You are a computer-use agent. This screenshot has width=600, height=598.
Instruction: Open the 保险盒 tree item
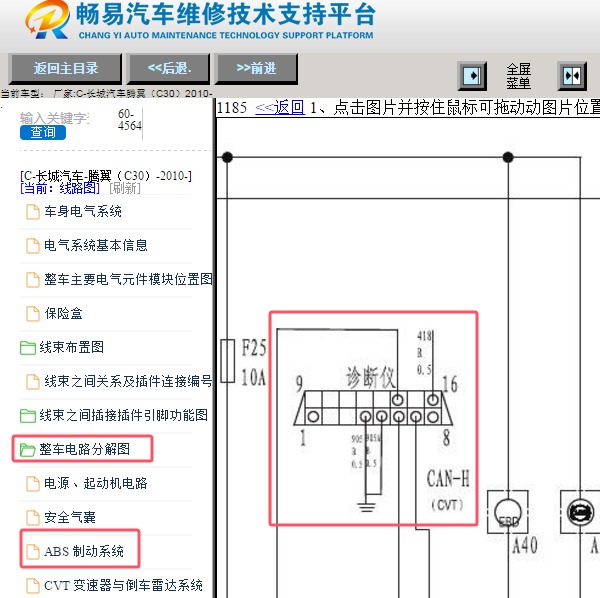pyautogui.click(x=63, y=313)
